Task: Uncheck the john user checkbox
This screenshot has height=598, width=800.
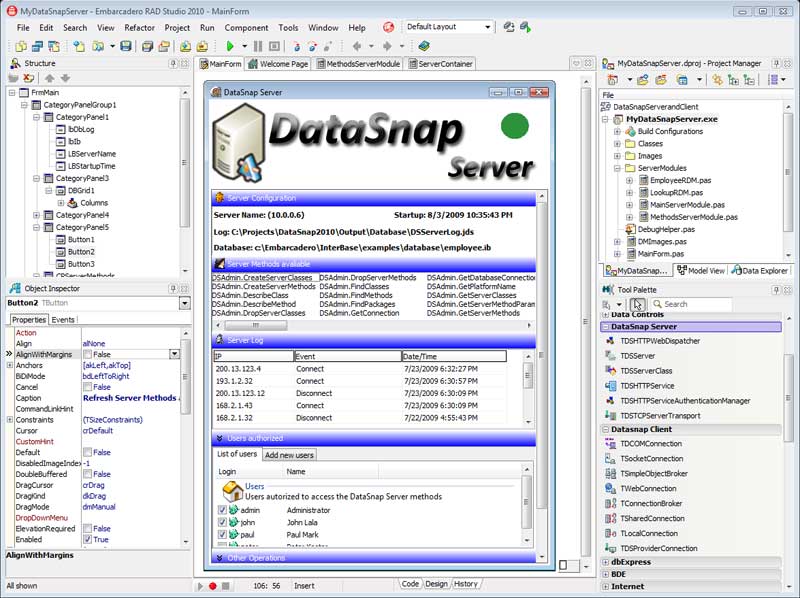Action: 222,522
